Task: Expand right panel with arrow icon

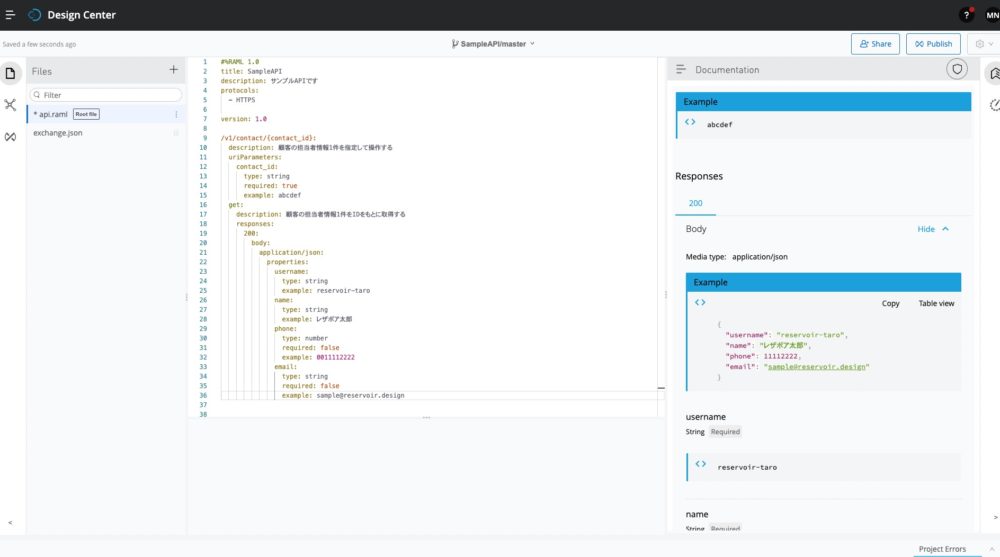Action: tap(995, 517)
